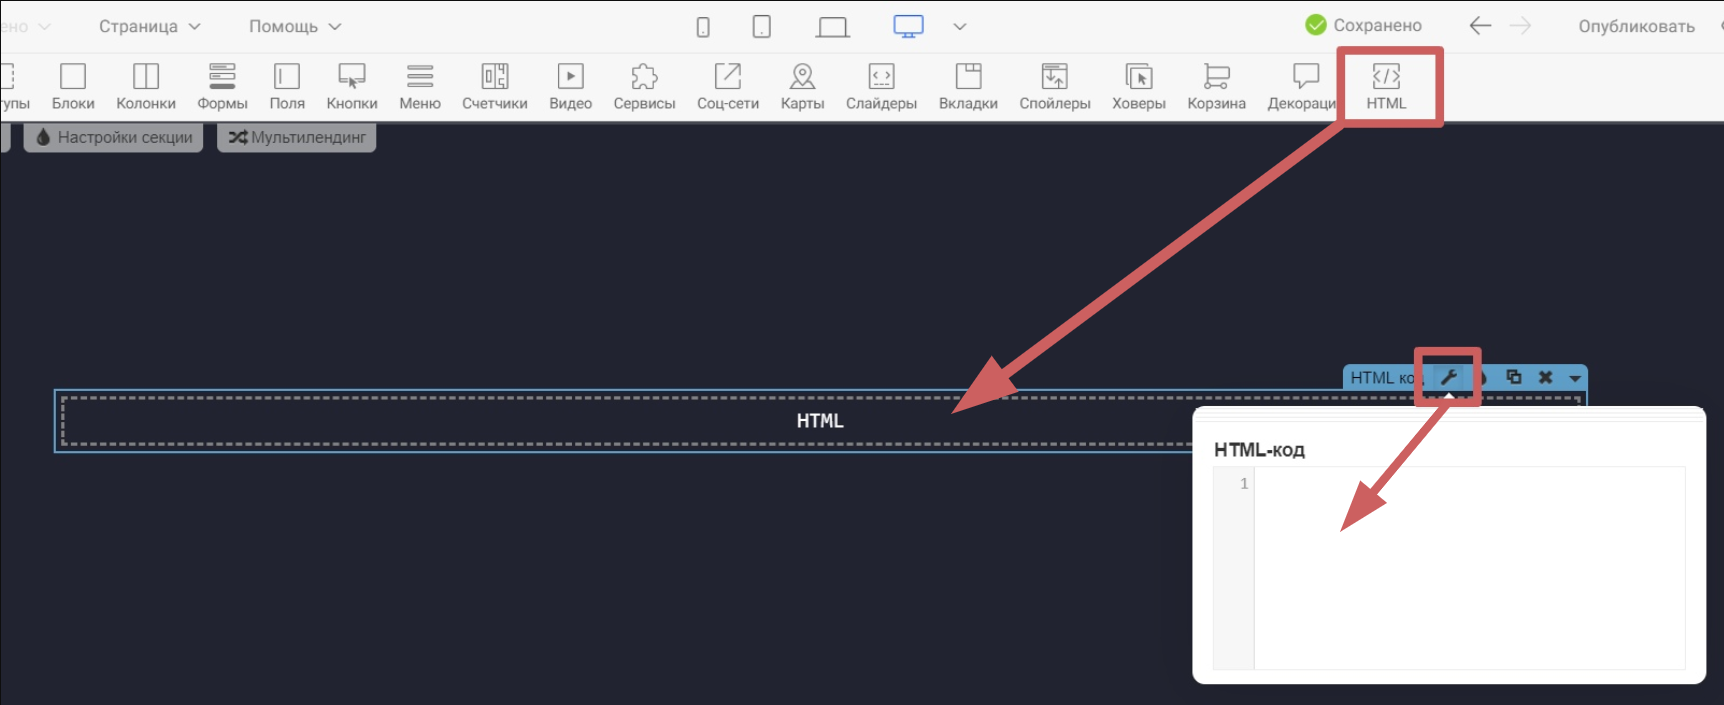Click the wrench settings icon on the HTML block
This screenshot has height=705, width=1724.
click(1448, 377)
